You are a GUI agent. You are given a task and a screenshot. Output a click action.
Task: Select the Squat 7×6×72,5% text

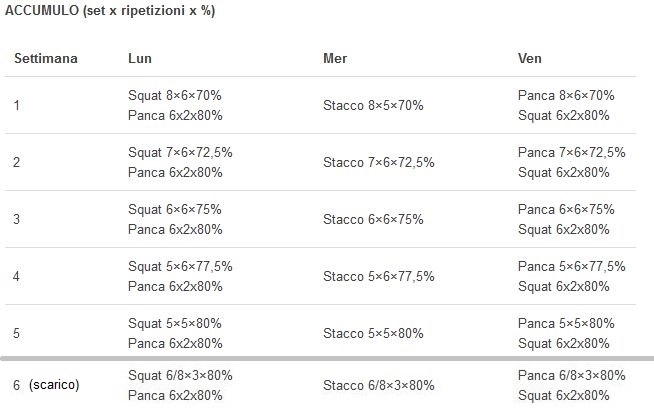coord(180,152)
